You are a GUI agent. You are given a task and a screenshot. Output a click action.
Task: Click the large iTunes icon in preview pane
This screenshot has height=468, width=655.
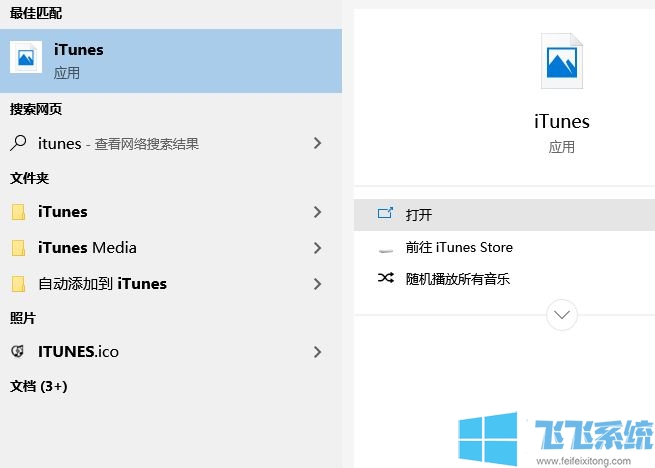click(561, 62)
